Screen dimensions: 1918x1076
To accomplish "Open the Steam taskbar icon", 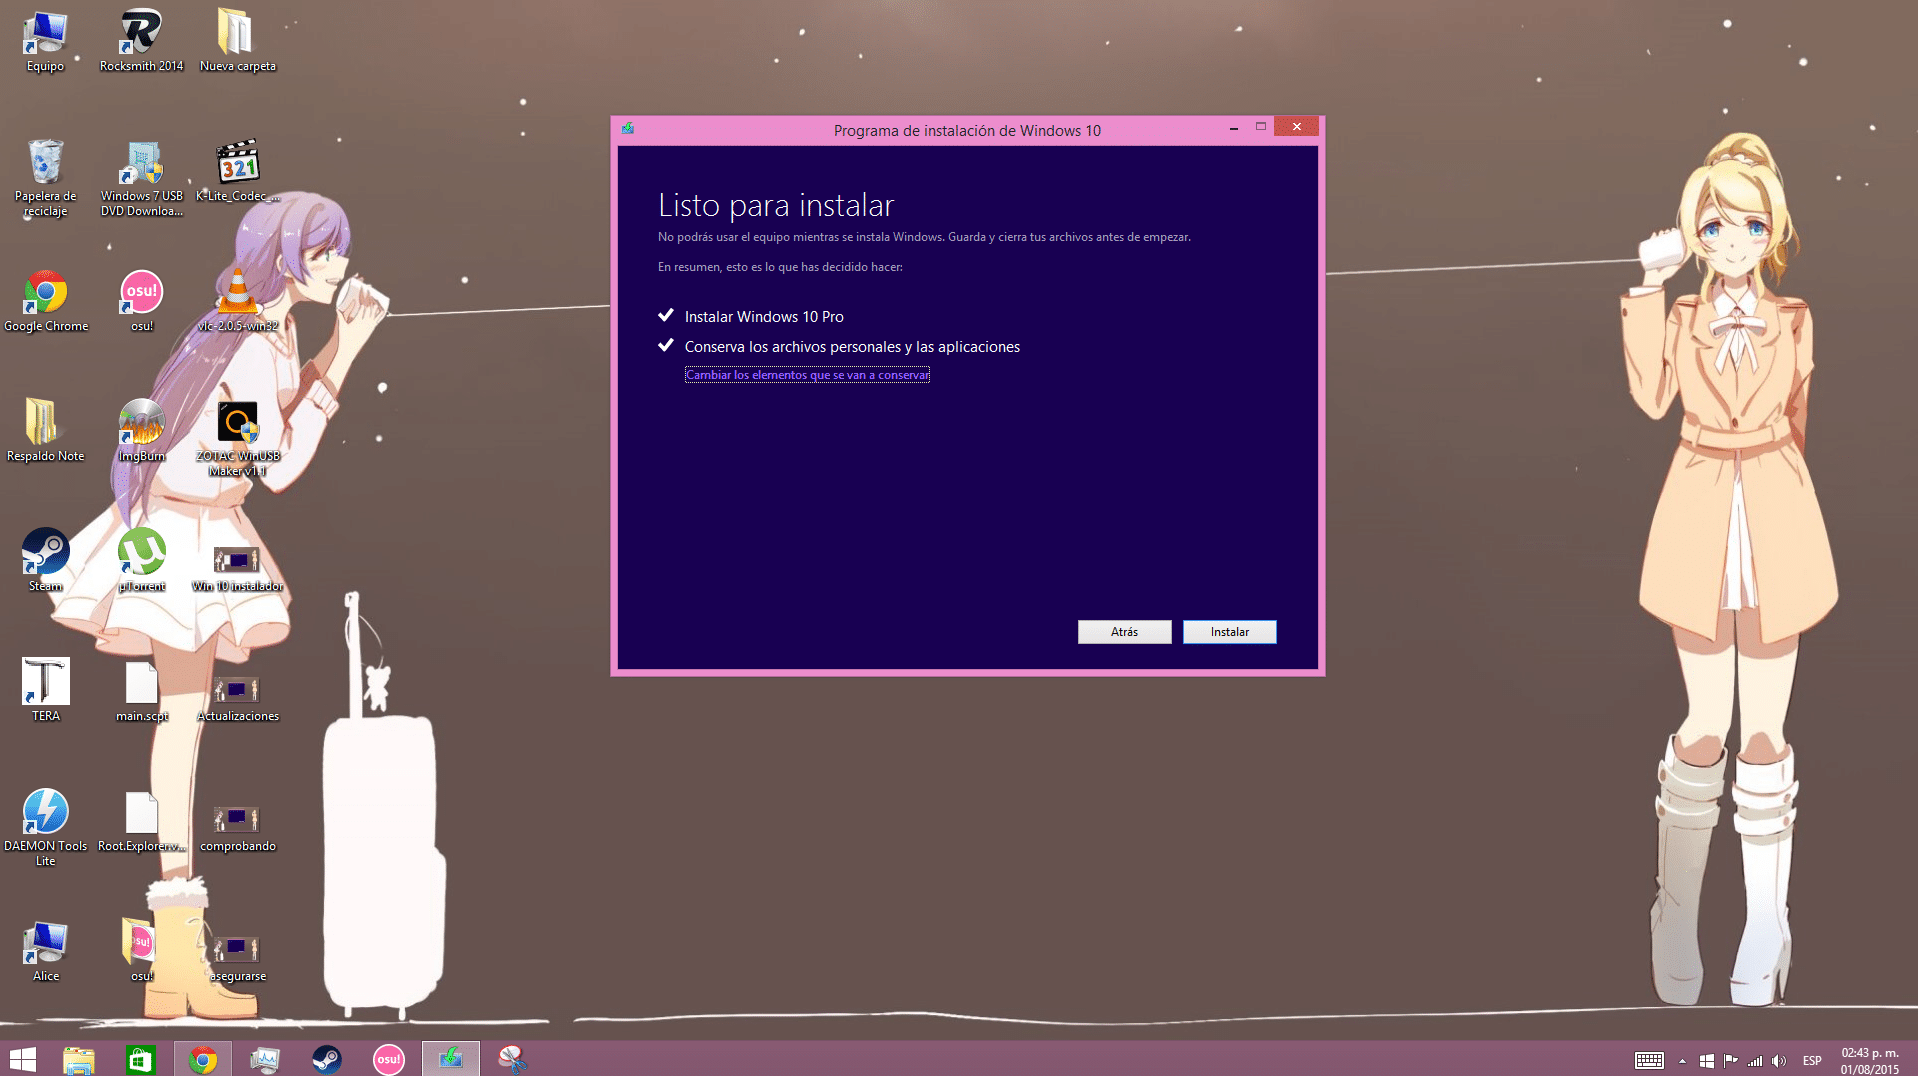I will [326, 1059].
